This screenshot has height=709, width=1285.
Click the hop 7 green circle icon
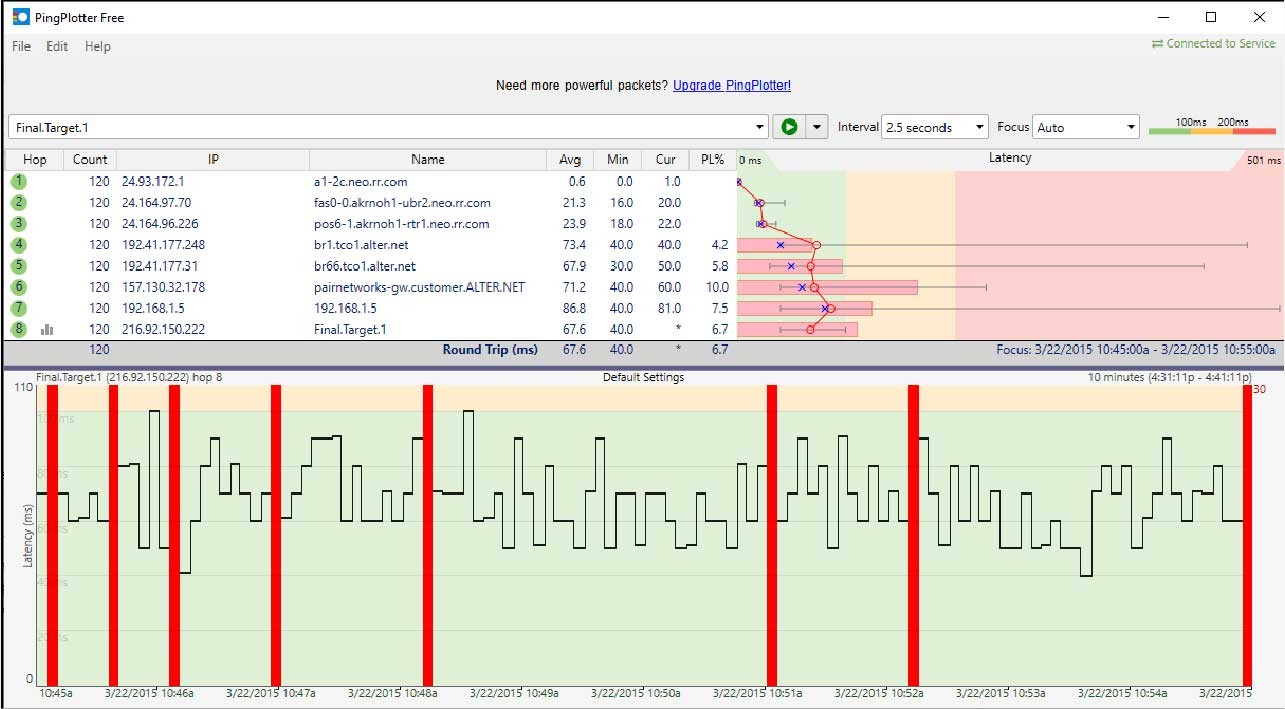[x=18, y=308]
